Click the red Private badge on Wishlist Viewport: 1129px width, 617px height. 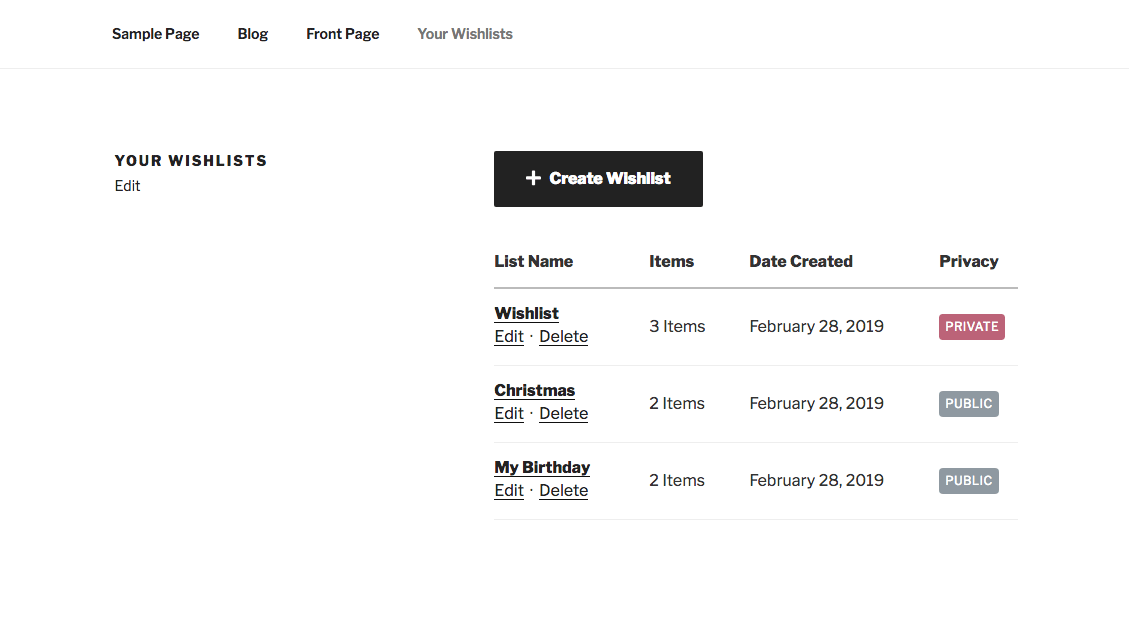tap(971, 327)
